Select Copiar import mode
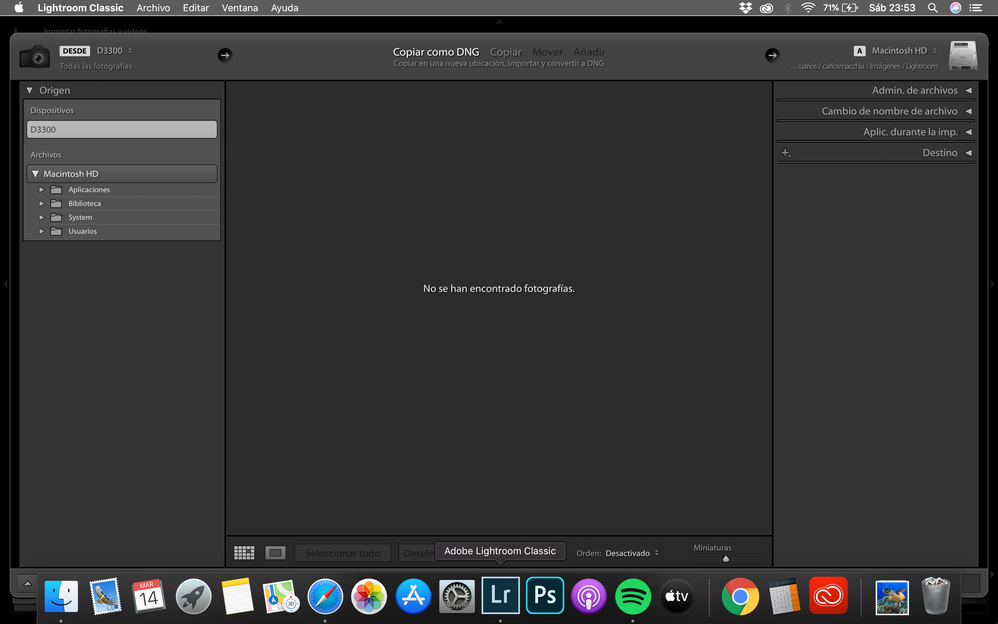Image resolution: width=998 pixels, height=624 pixels. [505, 52]
